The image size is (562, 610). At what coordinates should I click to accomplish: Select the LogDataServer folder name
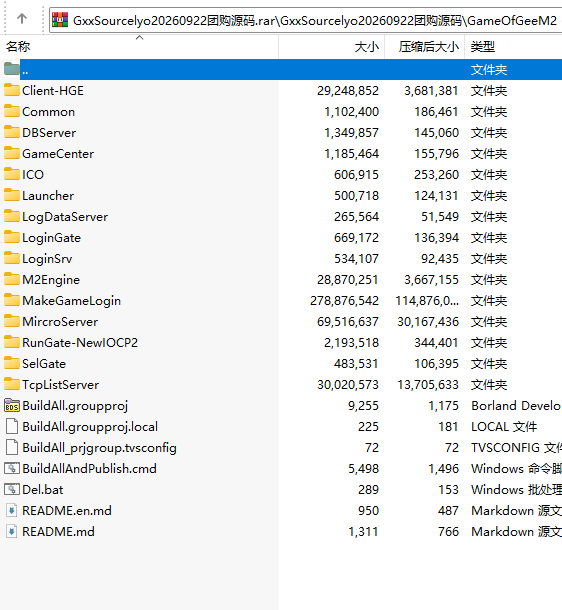(x=65, y=217)
